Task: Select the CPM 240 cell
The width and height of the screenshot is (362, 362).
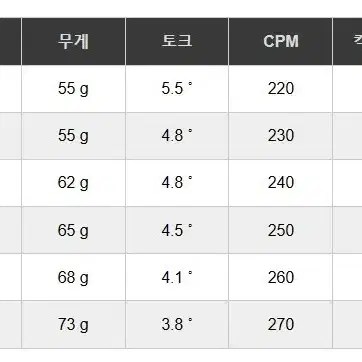Action: coord(281,183)
